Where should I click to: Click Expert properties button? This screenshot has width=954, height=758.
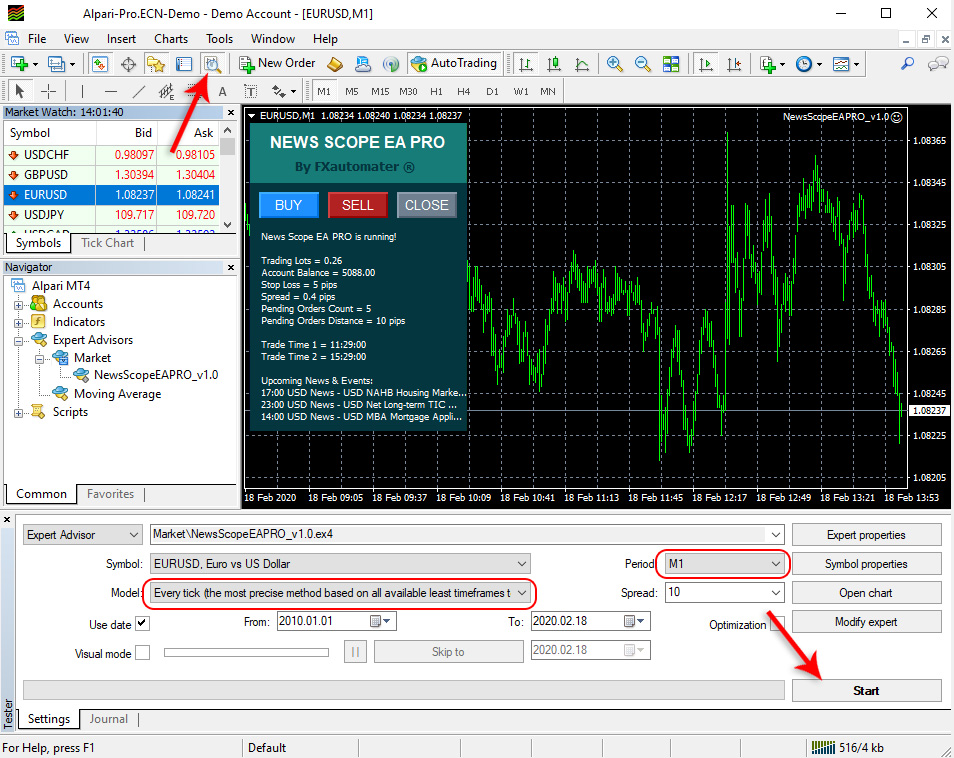click(866, 535)
